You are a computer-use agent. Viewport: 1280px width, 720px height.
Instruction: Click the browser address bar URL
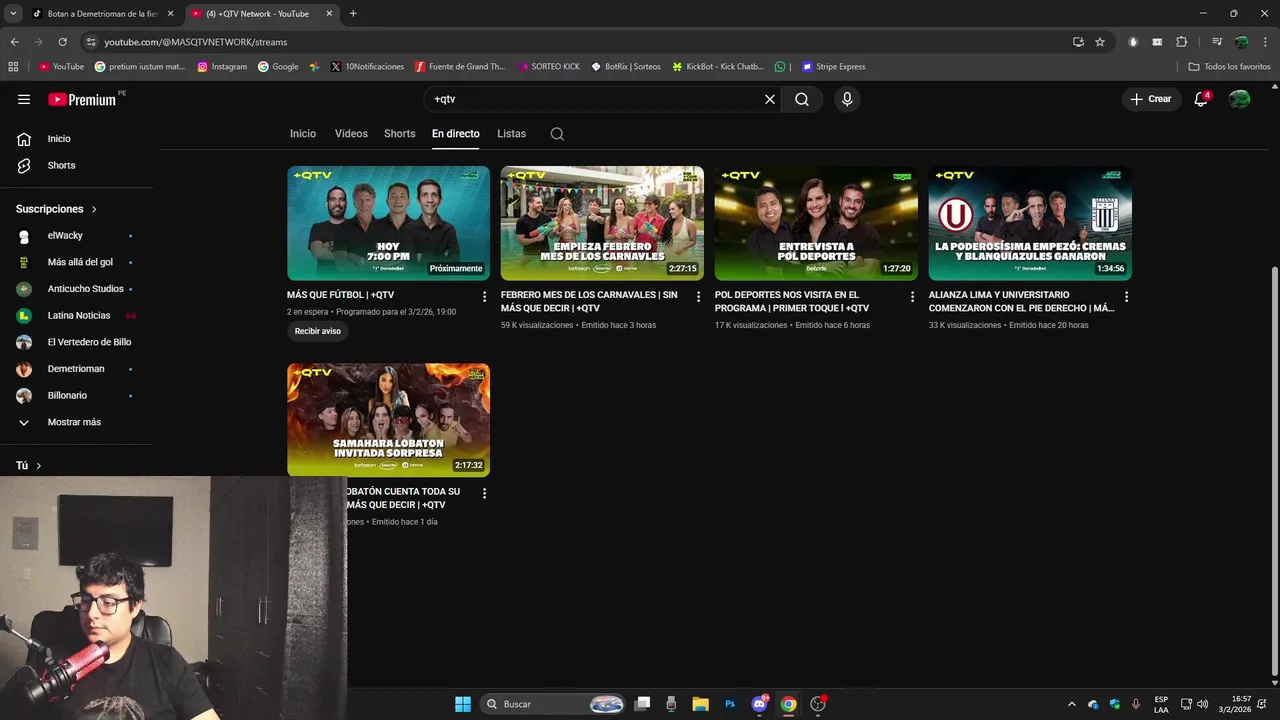tap(196, 42)
